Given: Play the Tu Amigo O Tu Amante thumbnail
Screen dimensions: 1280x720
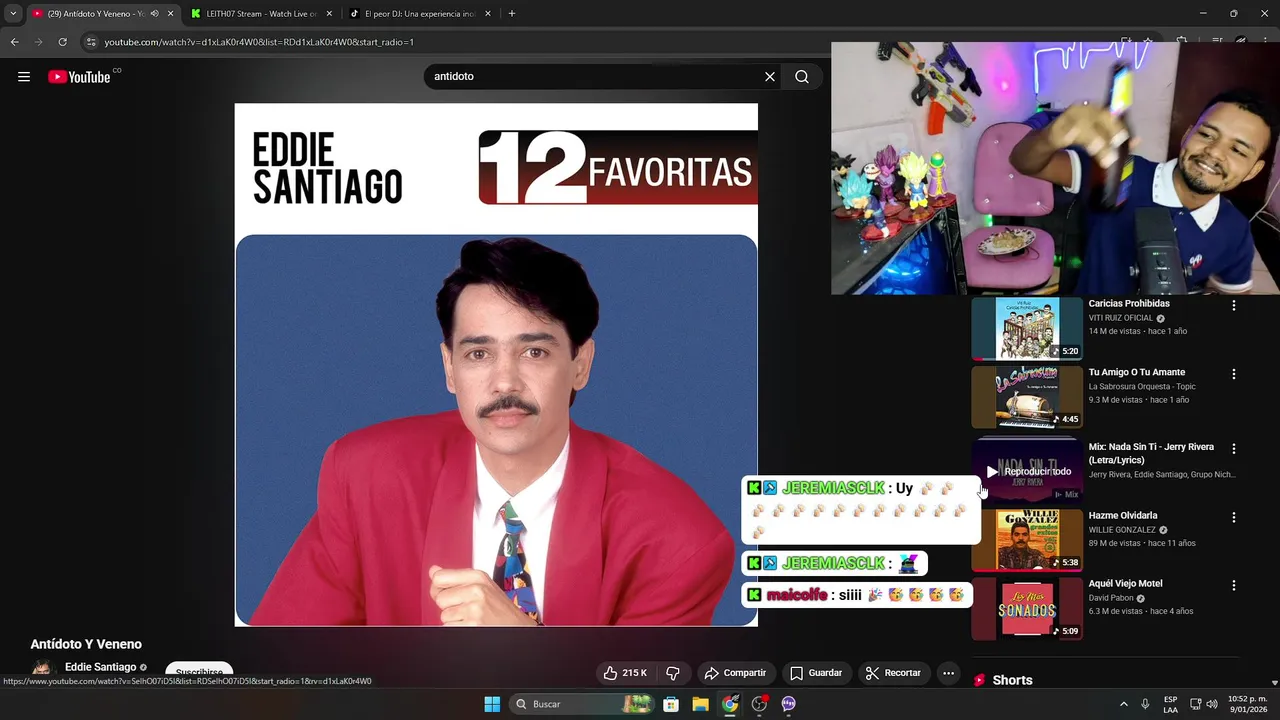Looking at the screenshot, I should (1027, 397).
